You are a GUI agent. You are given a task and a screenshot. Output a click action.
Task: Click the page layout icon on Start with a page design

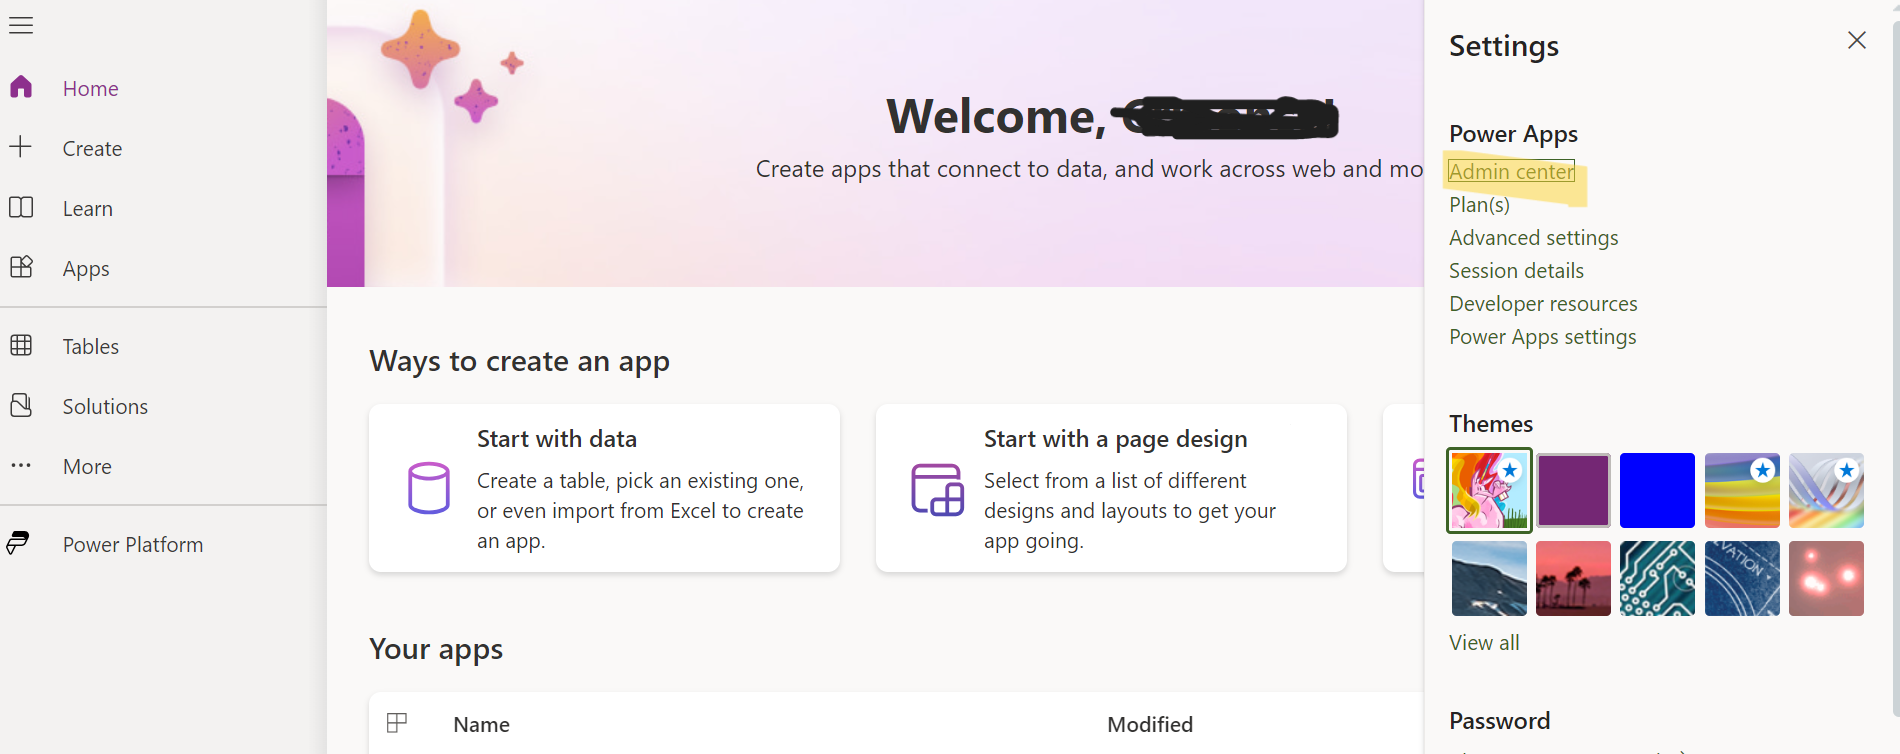tap(937, 489)
